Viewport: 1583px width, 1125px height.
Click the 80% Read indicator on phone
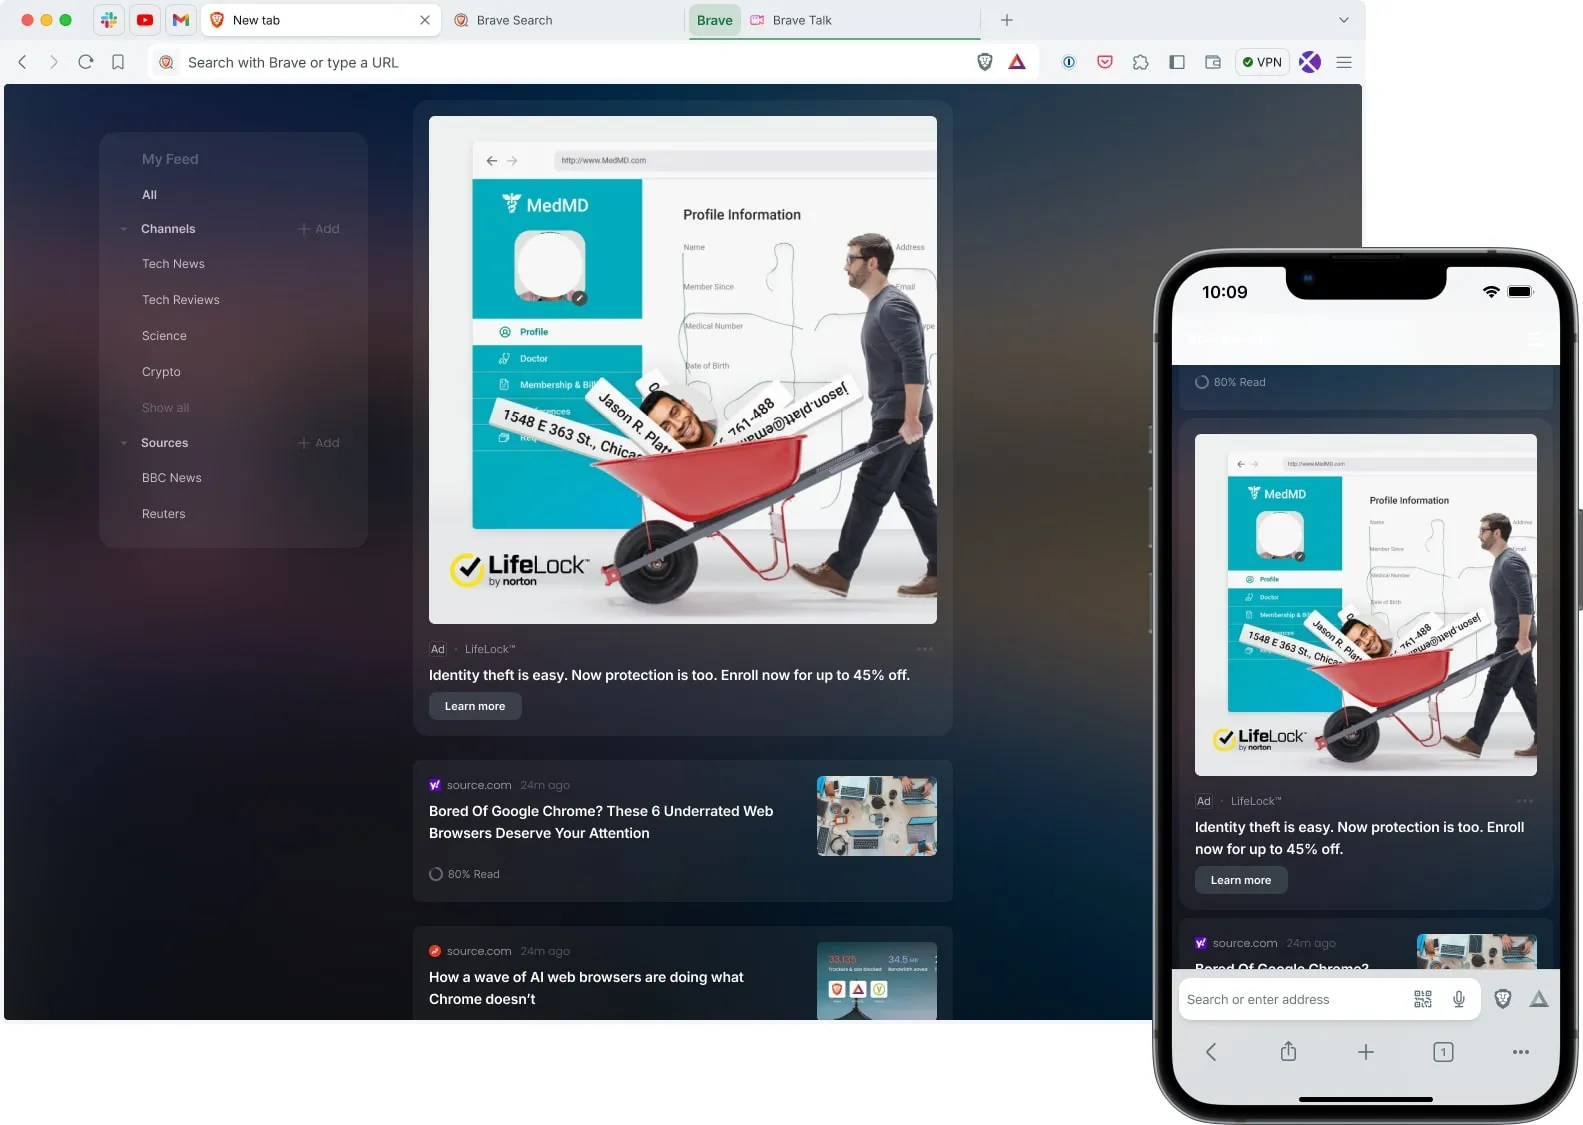(x=1230, y=382)
